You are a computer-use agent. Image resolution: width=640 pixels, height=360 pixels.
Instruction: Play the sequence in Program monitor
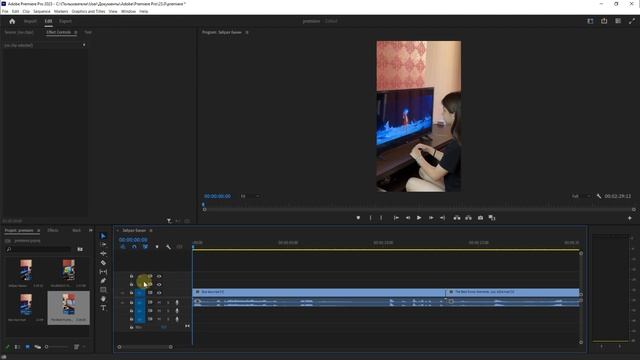(x=419, y=218)
